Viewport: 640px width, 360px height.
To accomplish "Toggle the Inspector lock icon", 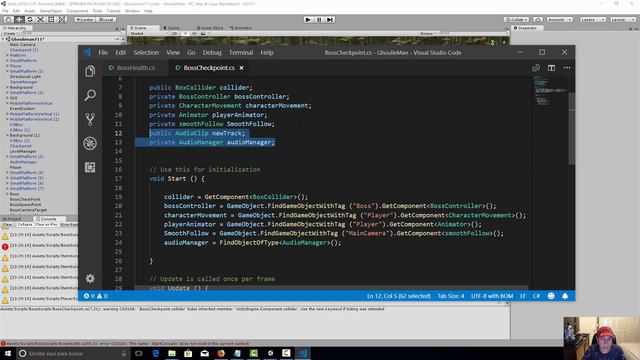I will tap(630, 28).
